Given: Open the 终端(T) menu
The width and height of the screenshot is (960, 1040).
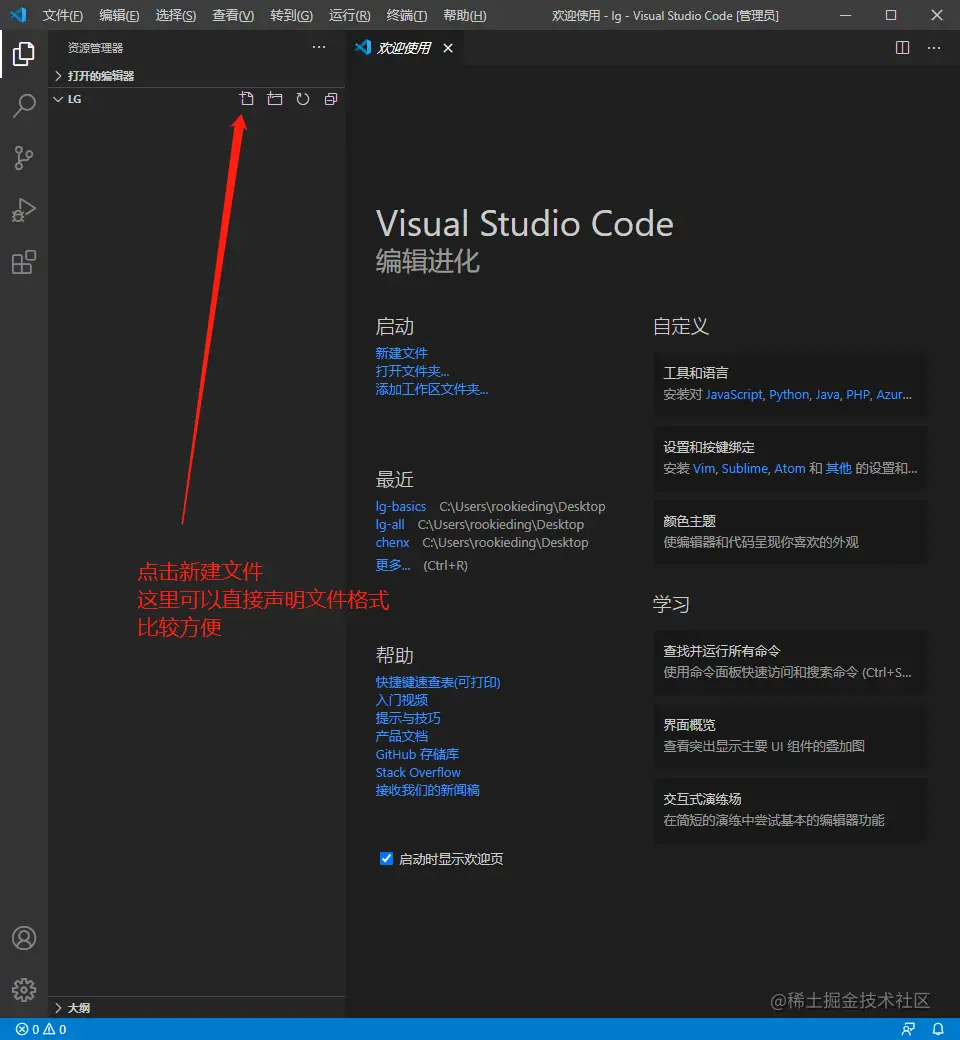Looking at the screenshot, I should pos(407,15).
